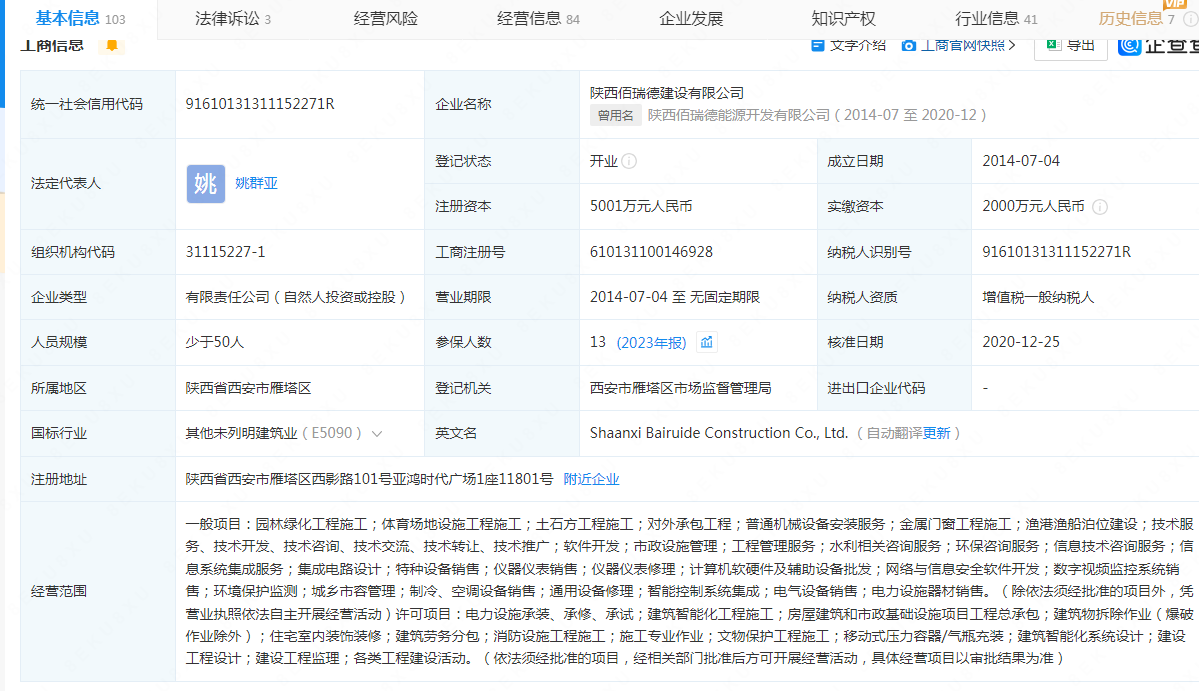This screenshot has height=691, width=1199.
Task: Click the 姚 avatar icon of legal representative
Action: point(205,184)
